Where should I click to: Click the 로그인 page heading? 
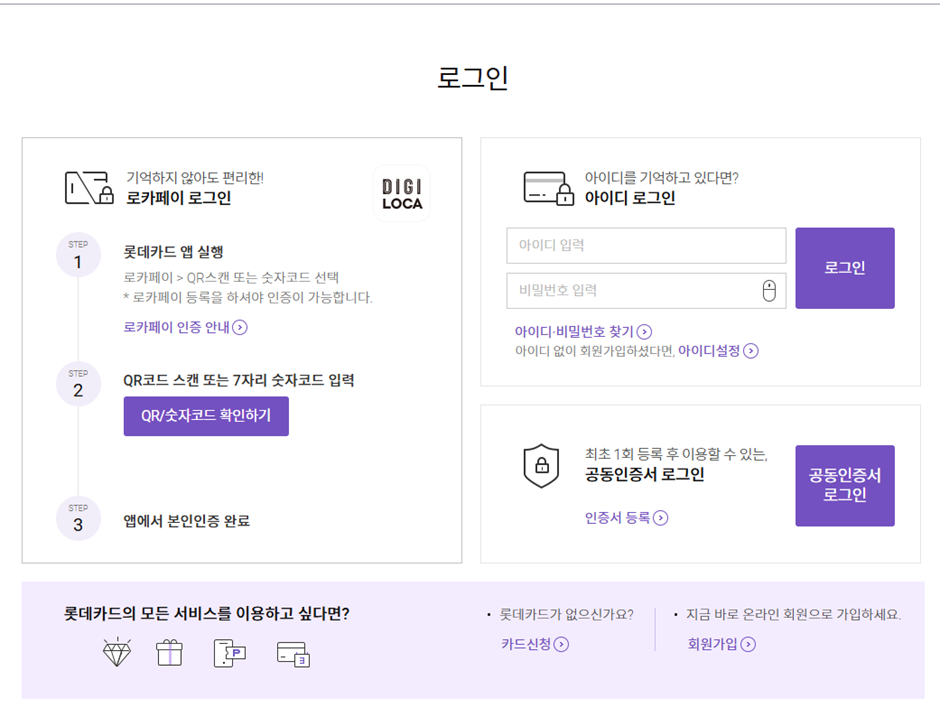472,77
